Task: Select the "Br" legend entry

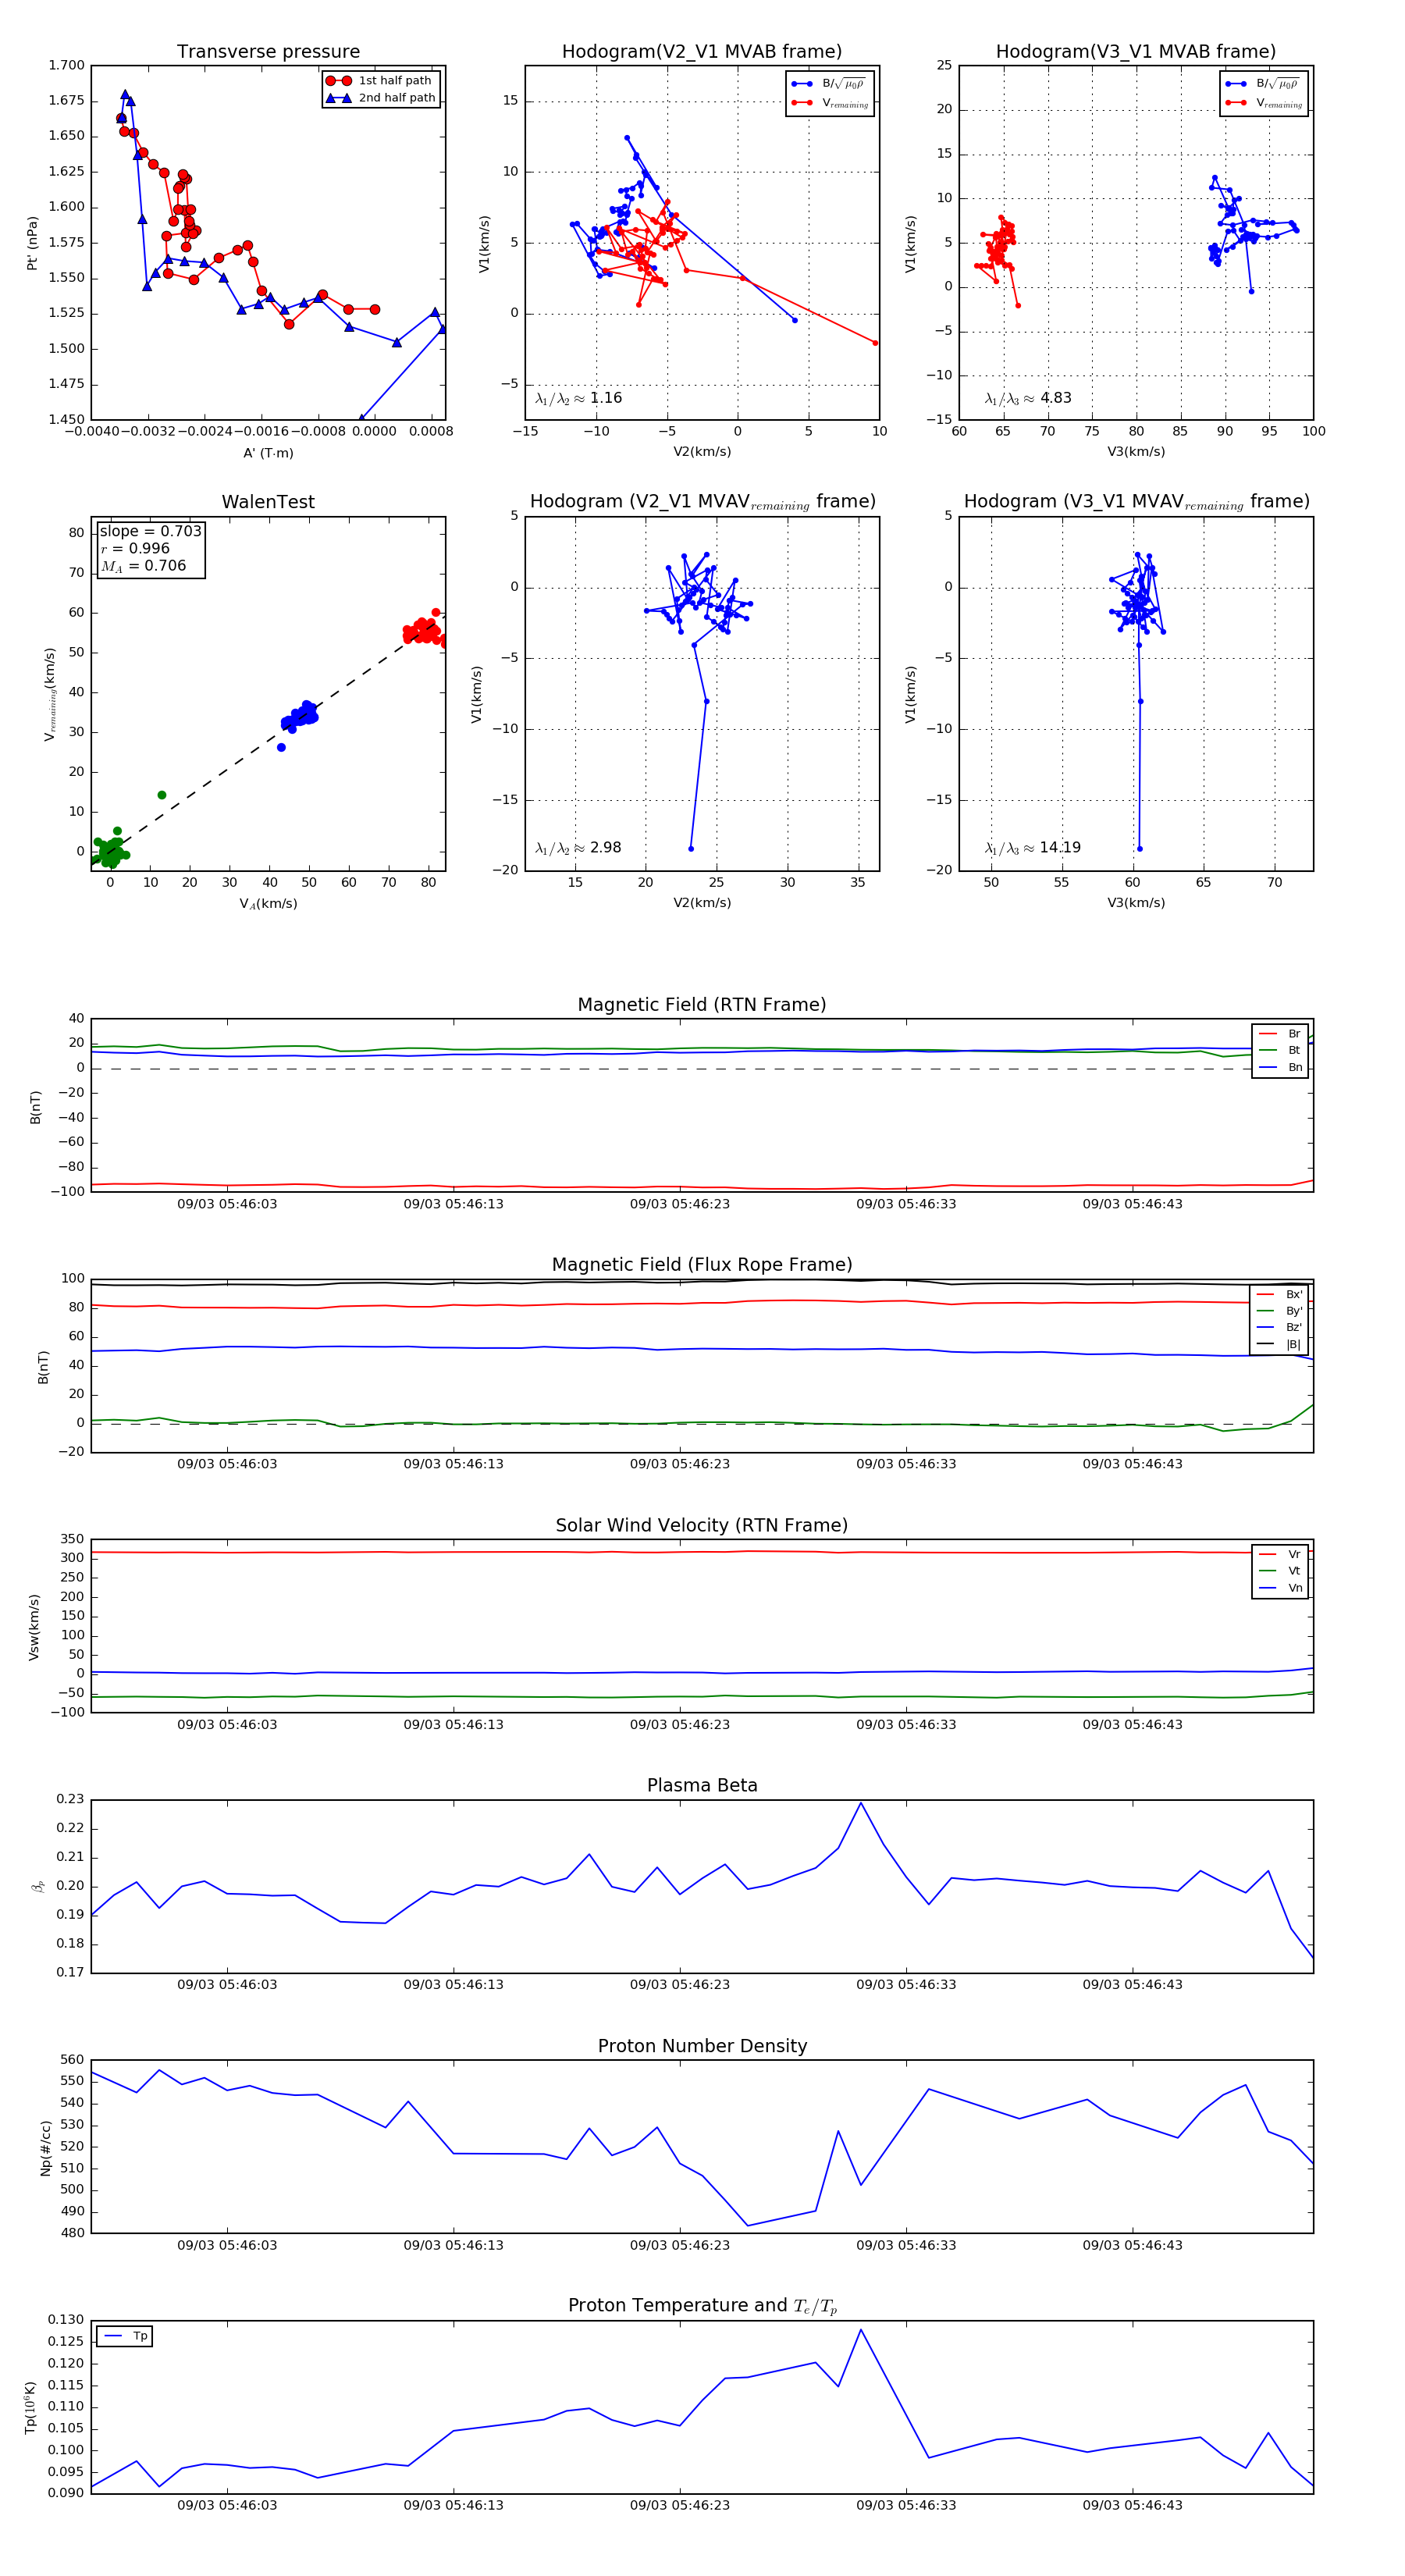Action: click(1280, 1034)
